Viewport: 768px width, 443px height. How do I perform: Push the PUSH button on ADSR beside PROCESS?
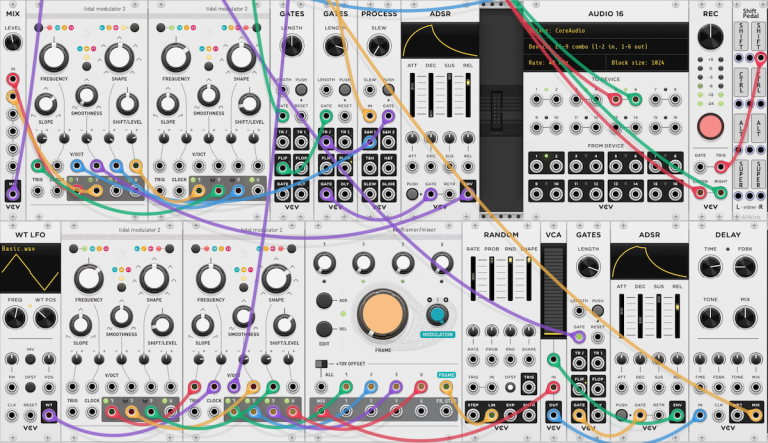412,194
